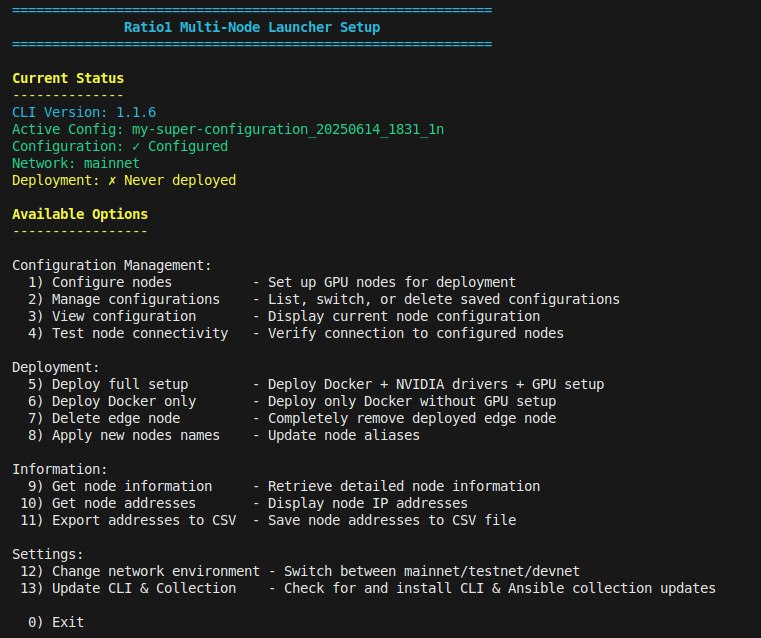This screenshot has height=638, width=761.
Task: Click the Network: mainnet status line
Action: 76,164
